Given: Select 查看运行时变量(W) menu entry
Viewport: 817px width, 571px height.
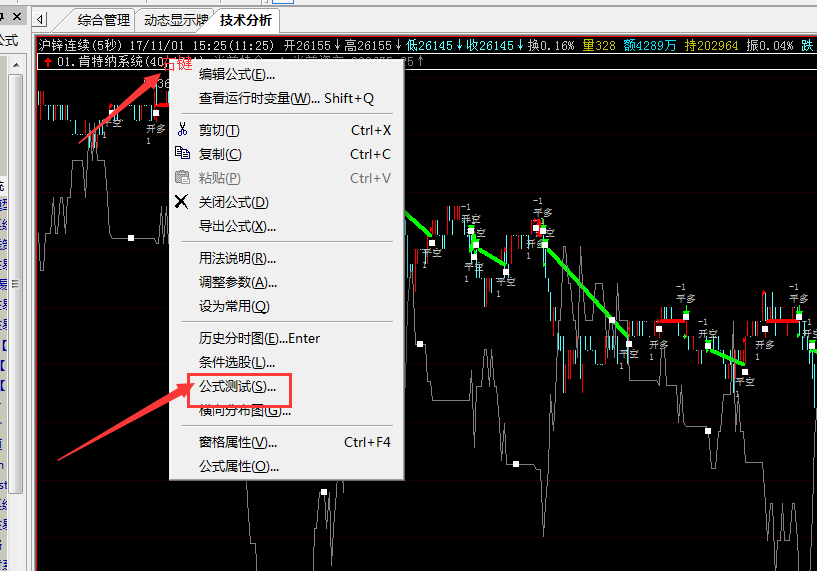Looking at the screenshot, I should click(287, 98).
